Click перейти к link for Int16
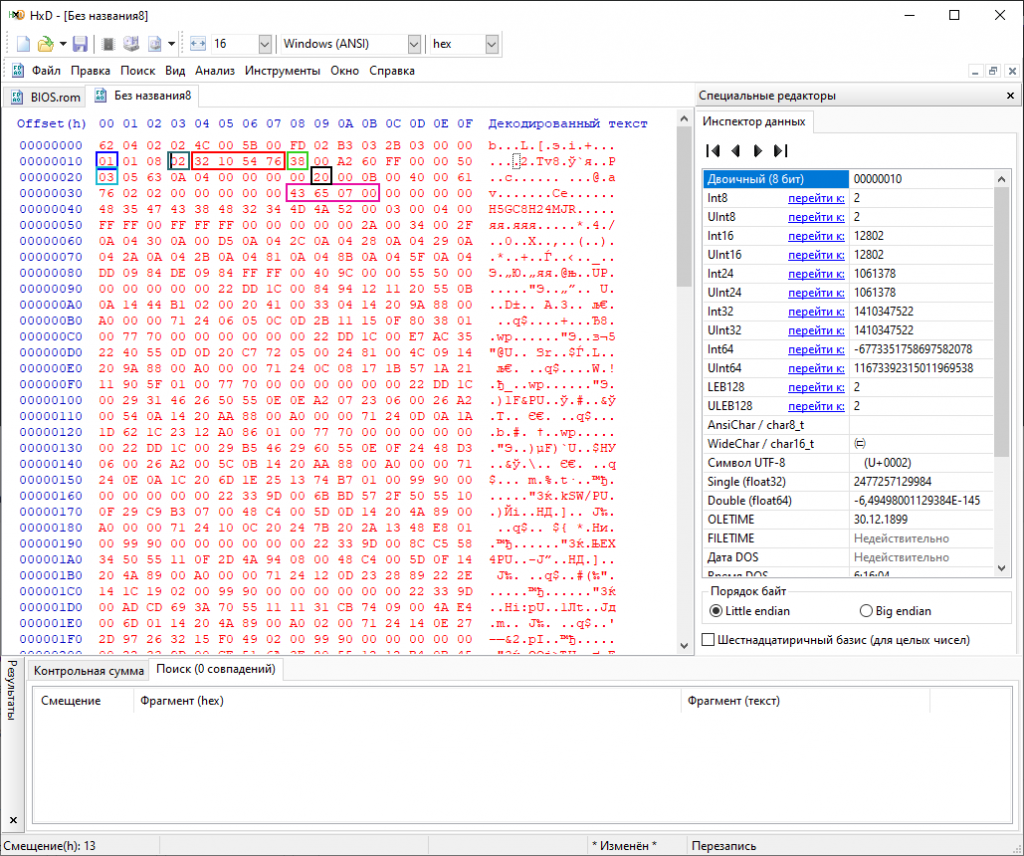The height and width of the screenshot is (856, 1024). pos(816,236)
